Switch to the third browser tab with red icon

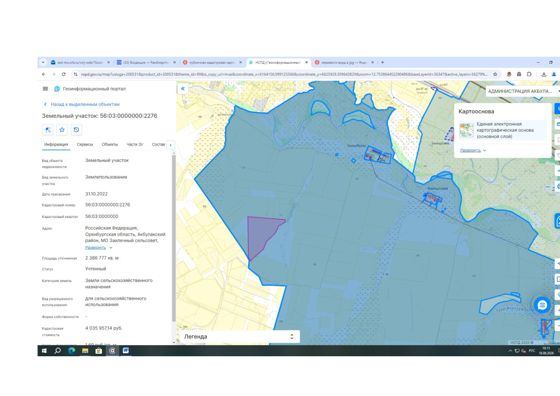click(212, 62)
